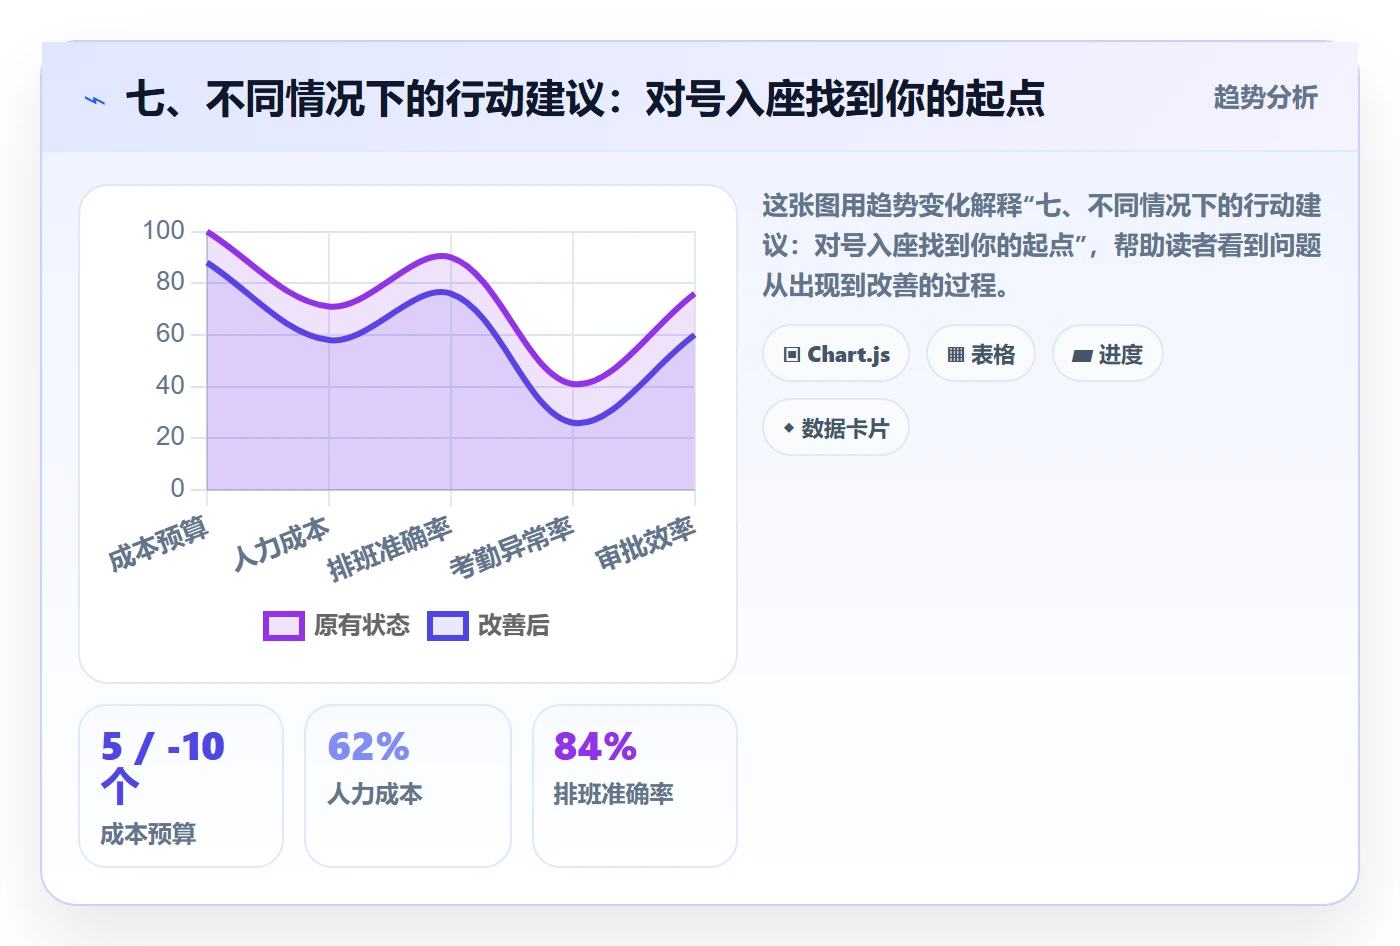This screenshot has width=1400, height=946.
Task: Toggle the 原有状态 legend swatch
Action: click(284, 626)
